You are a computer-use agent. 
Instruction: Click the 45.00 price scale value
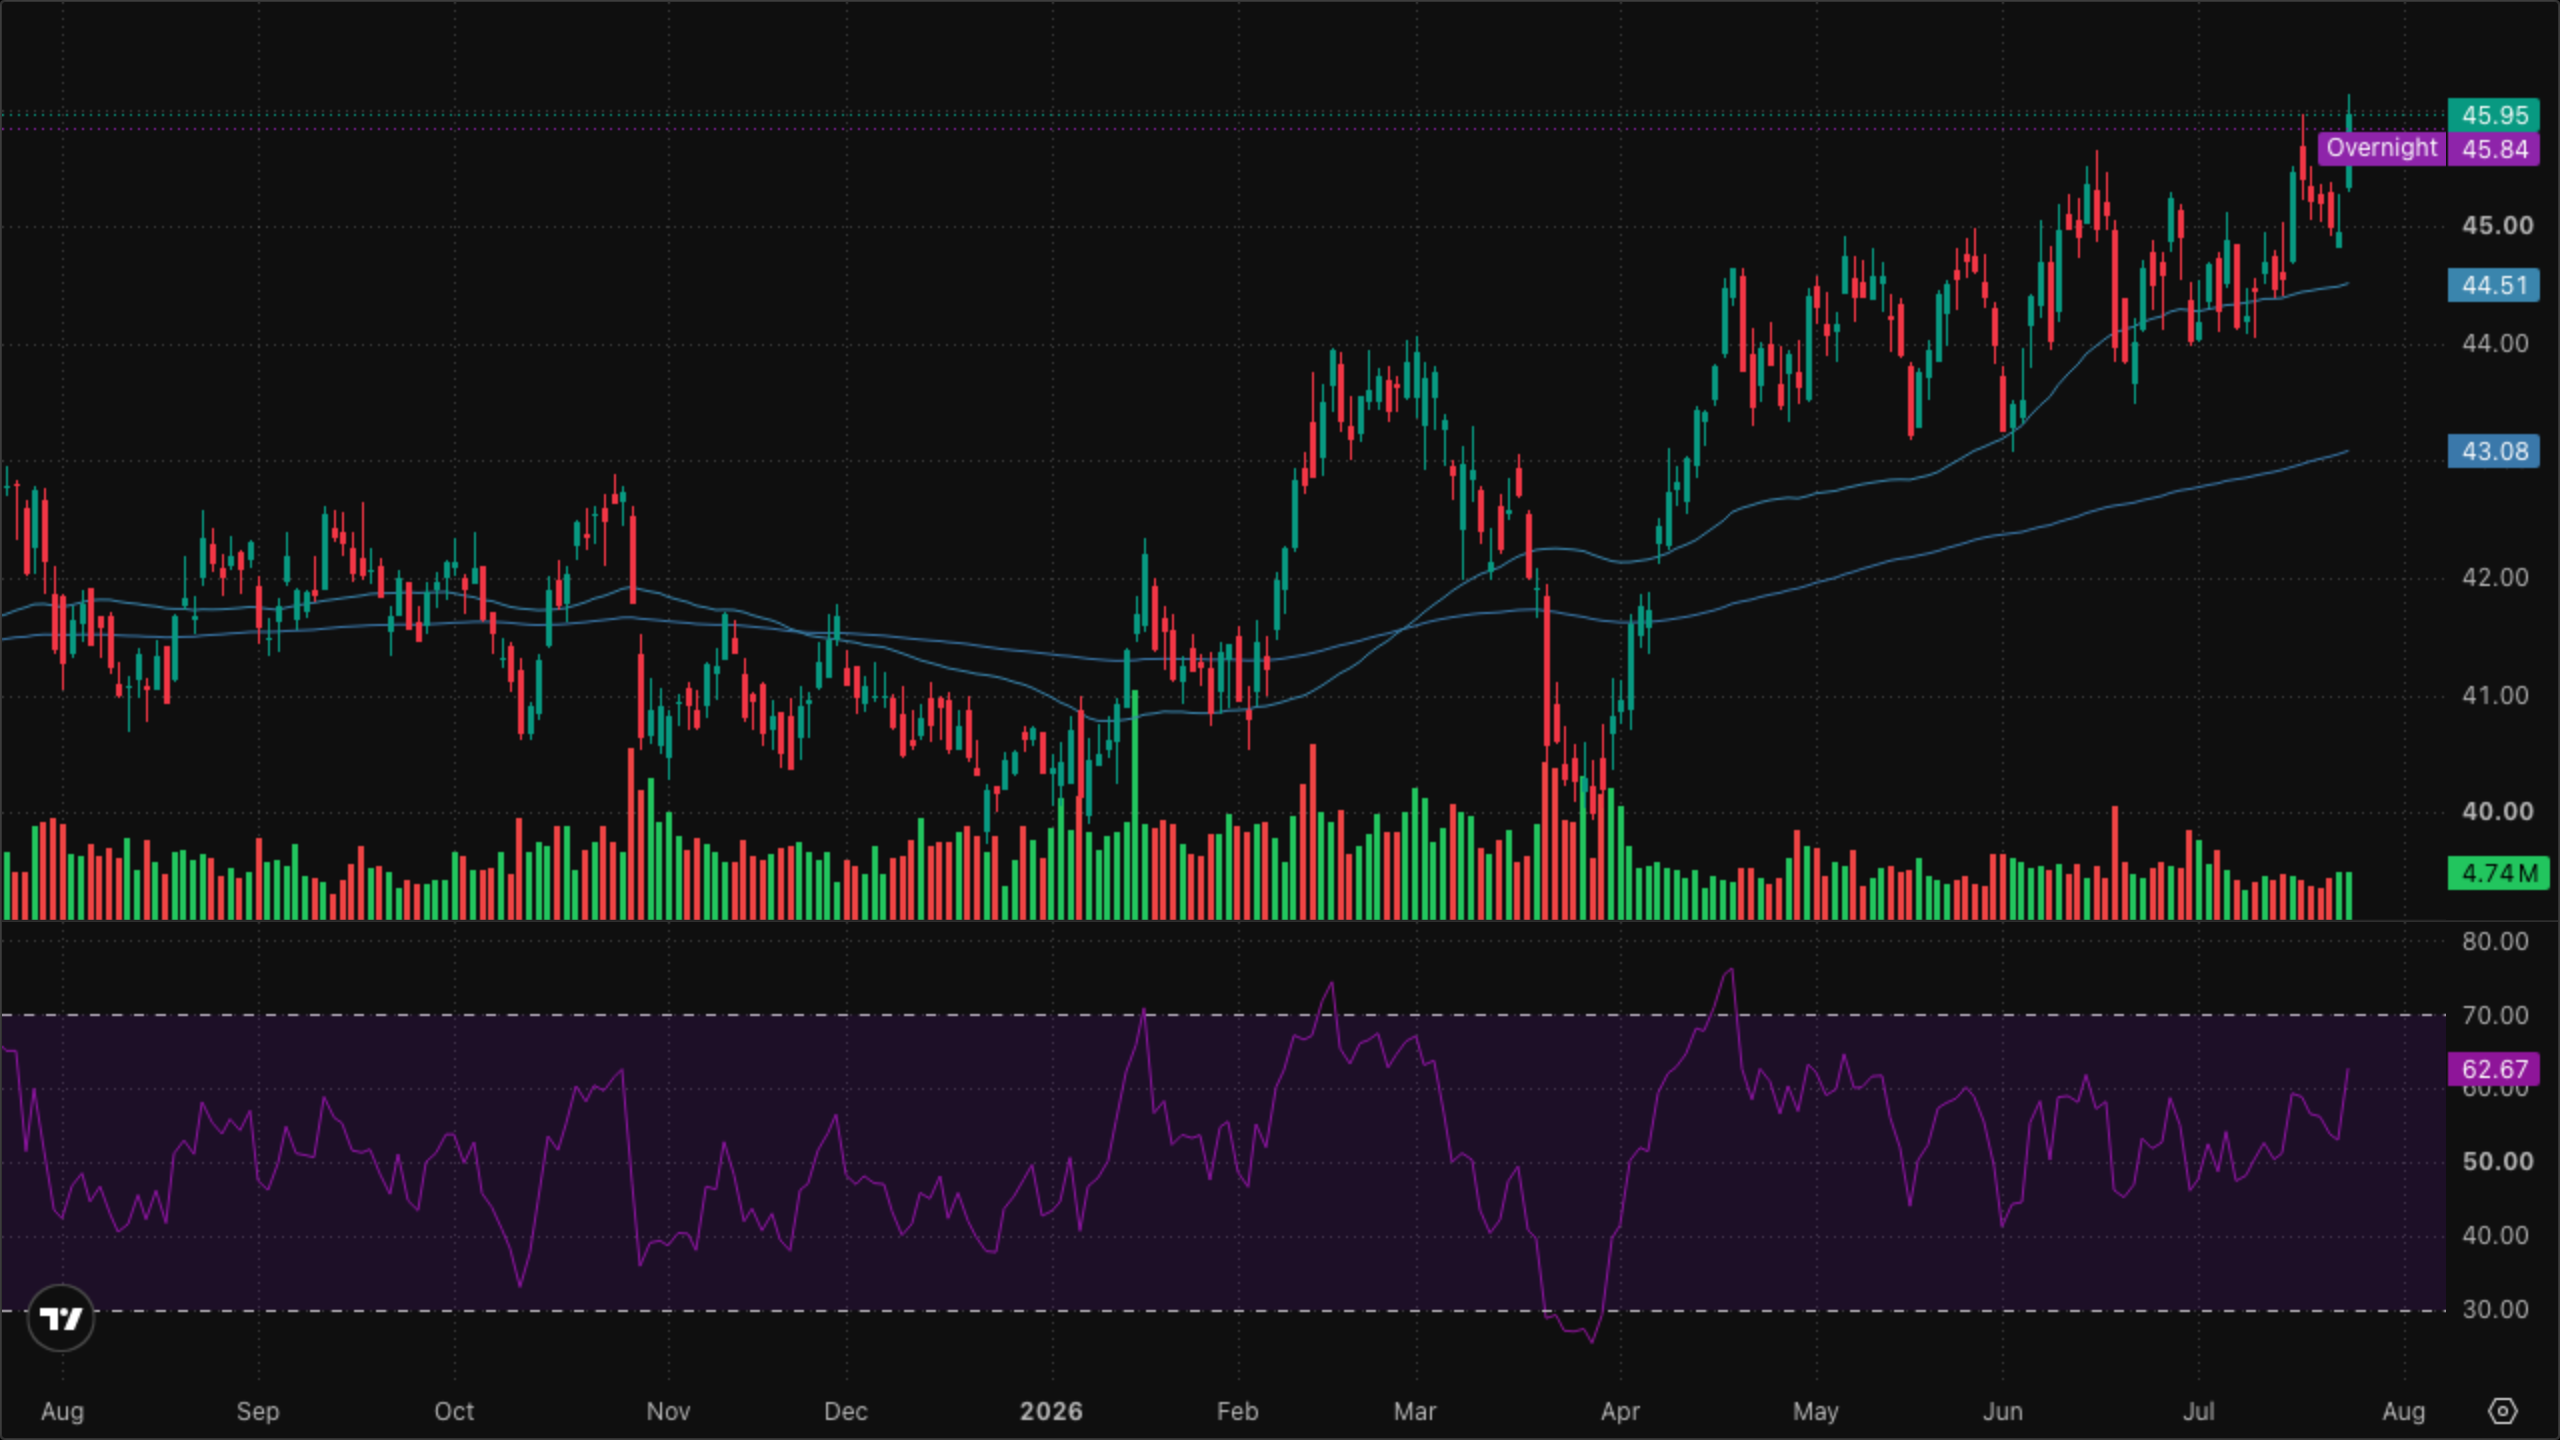2497,225
